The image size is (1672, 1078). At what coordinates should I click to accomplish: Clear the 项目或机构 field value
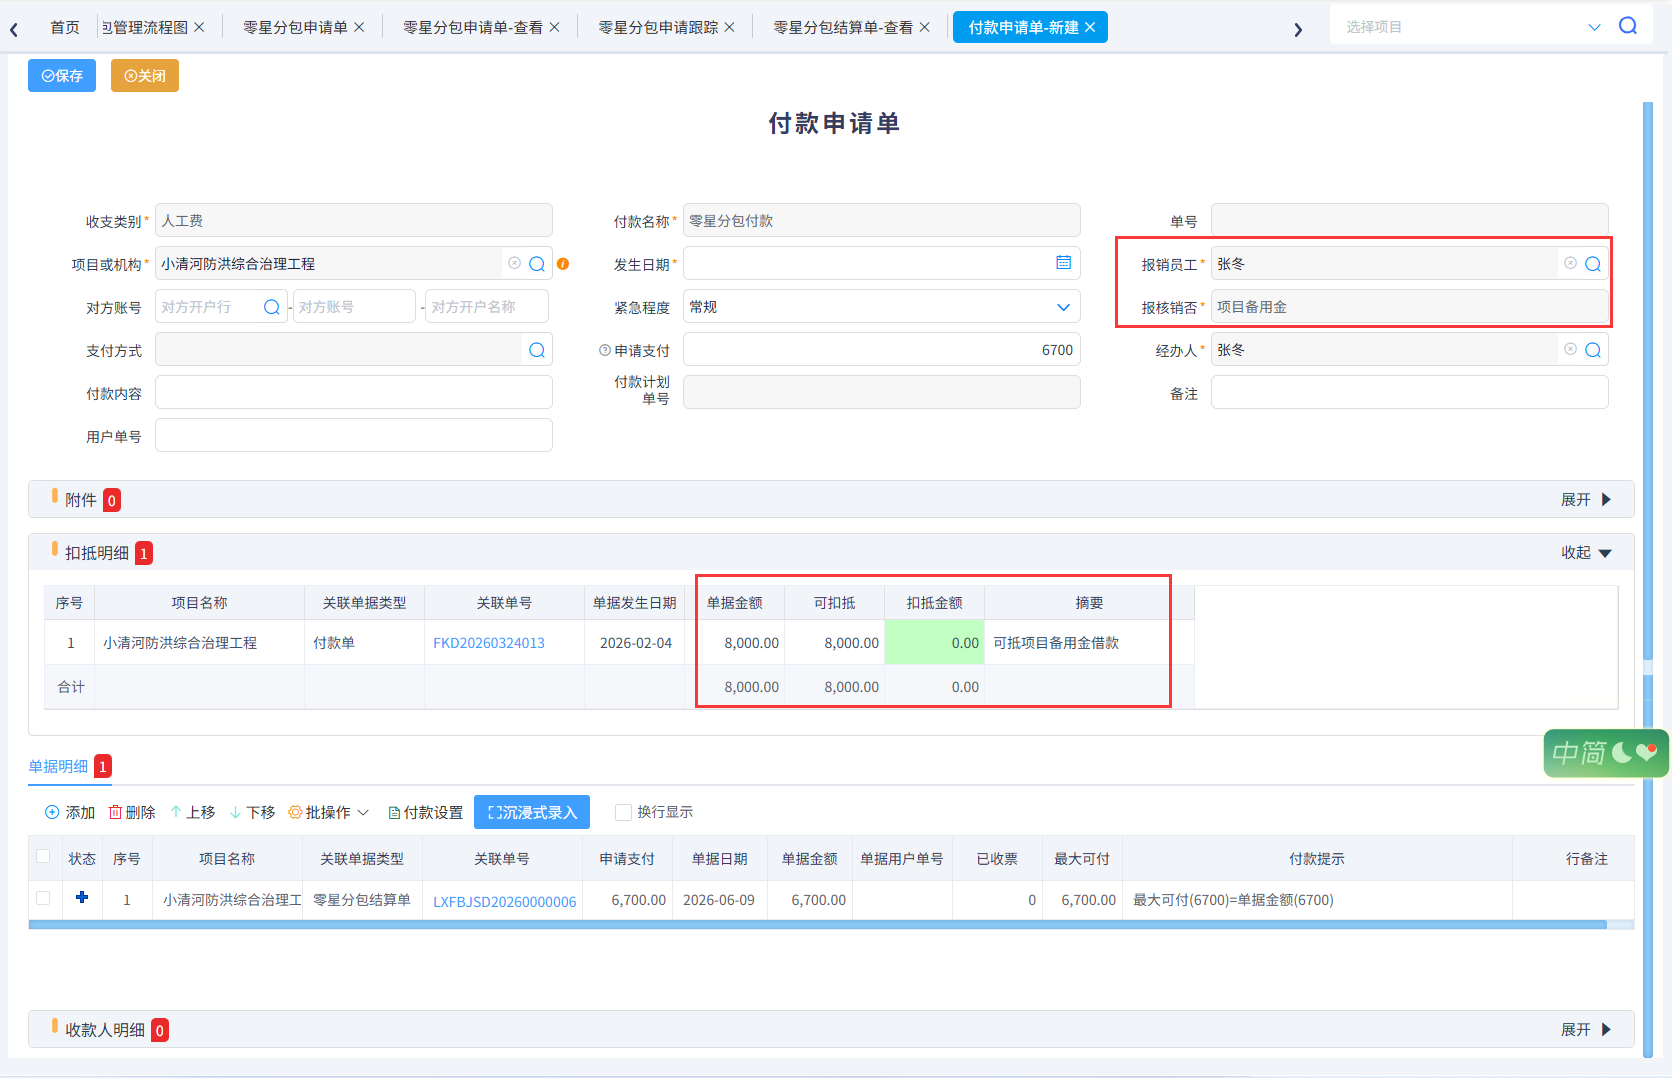(x=514, y=263)
